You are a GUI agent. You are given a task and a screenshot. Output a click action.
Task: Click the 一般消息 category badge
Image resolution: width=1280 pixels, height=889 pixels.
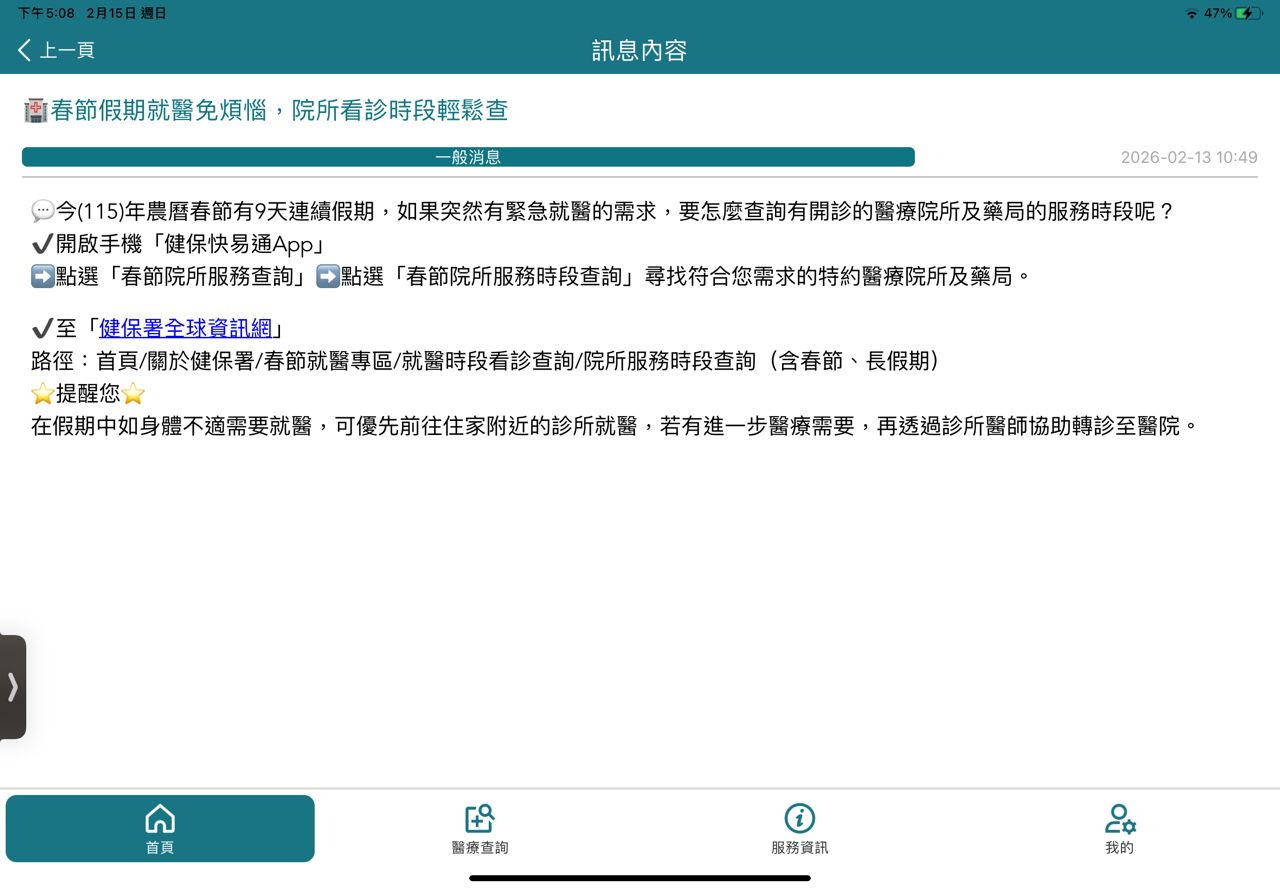click(x=468, y=157)
